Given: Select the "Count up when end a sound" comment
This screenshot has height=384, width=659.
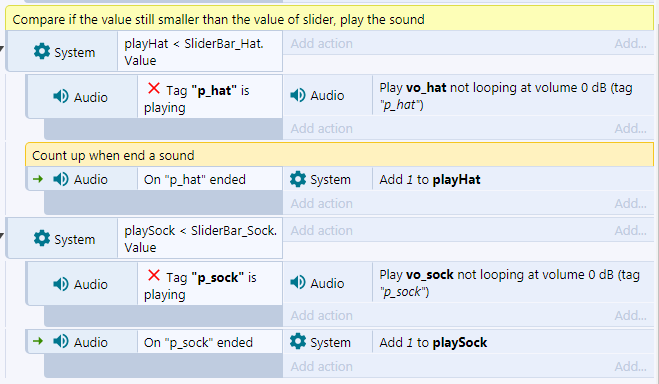Looking at the screenshot, I should click(x=340, y=155).
